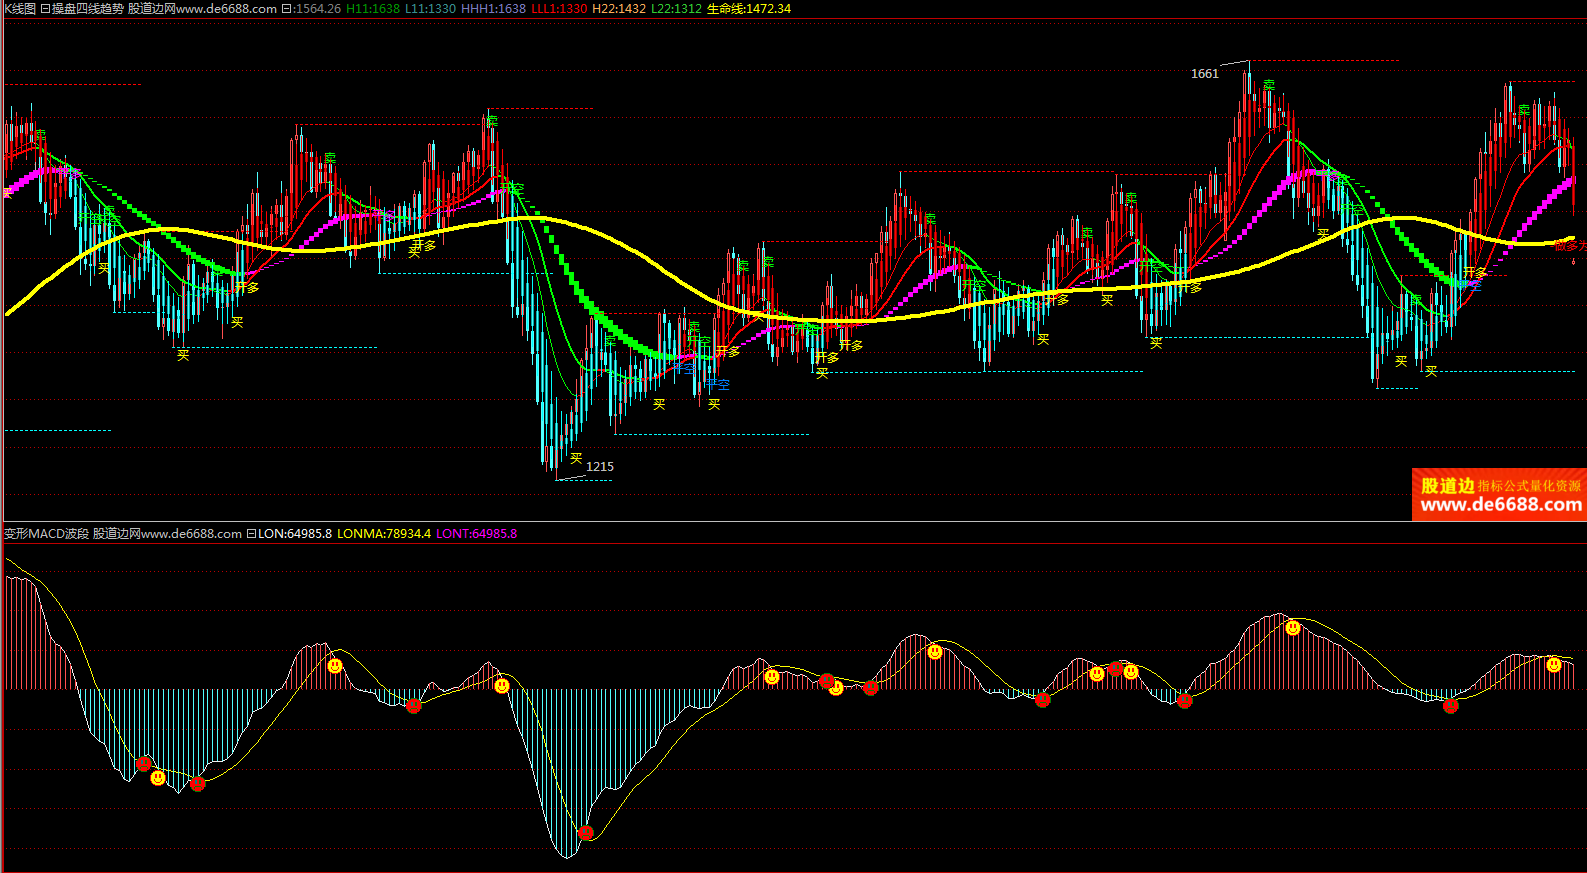Click the rightmost yellow smiley in MACD panel

point(1553,665)
